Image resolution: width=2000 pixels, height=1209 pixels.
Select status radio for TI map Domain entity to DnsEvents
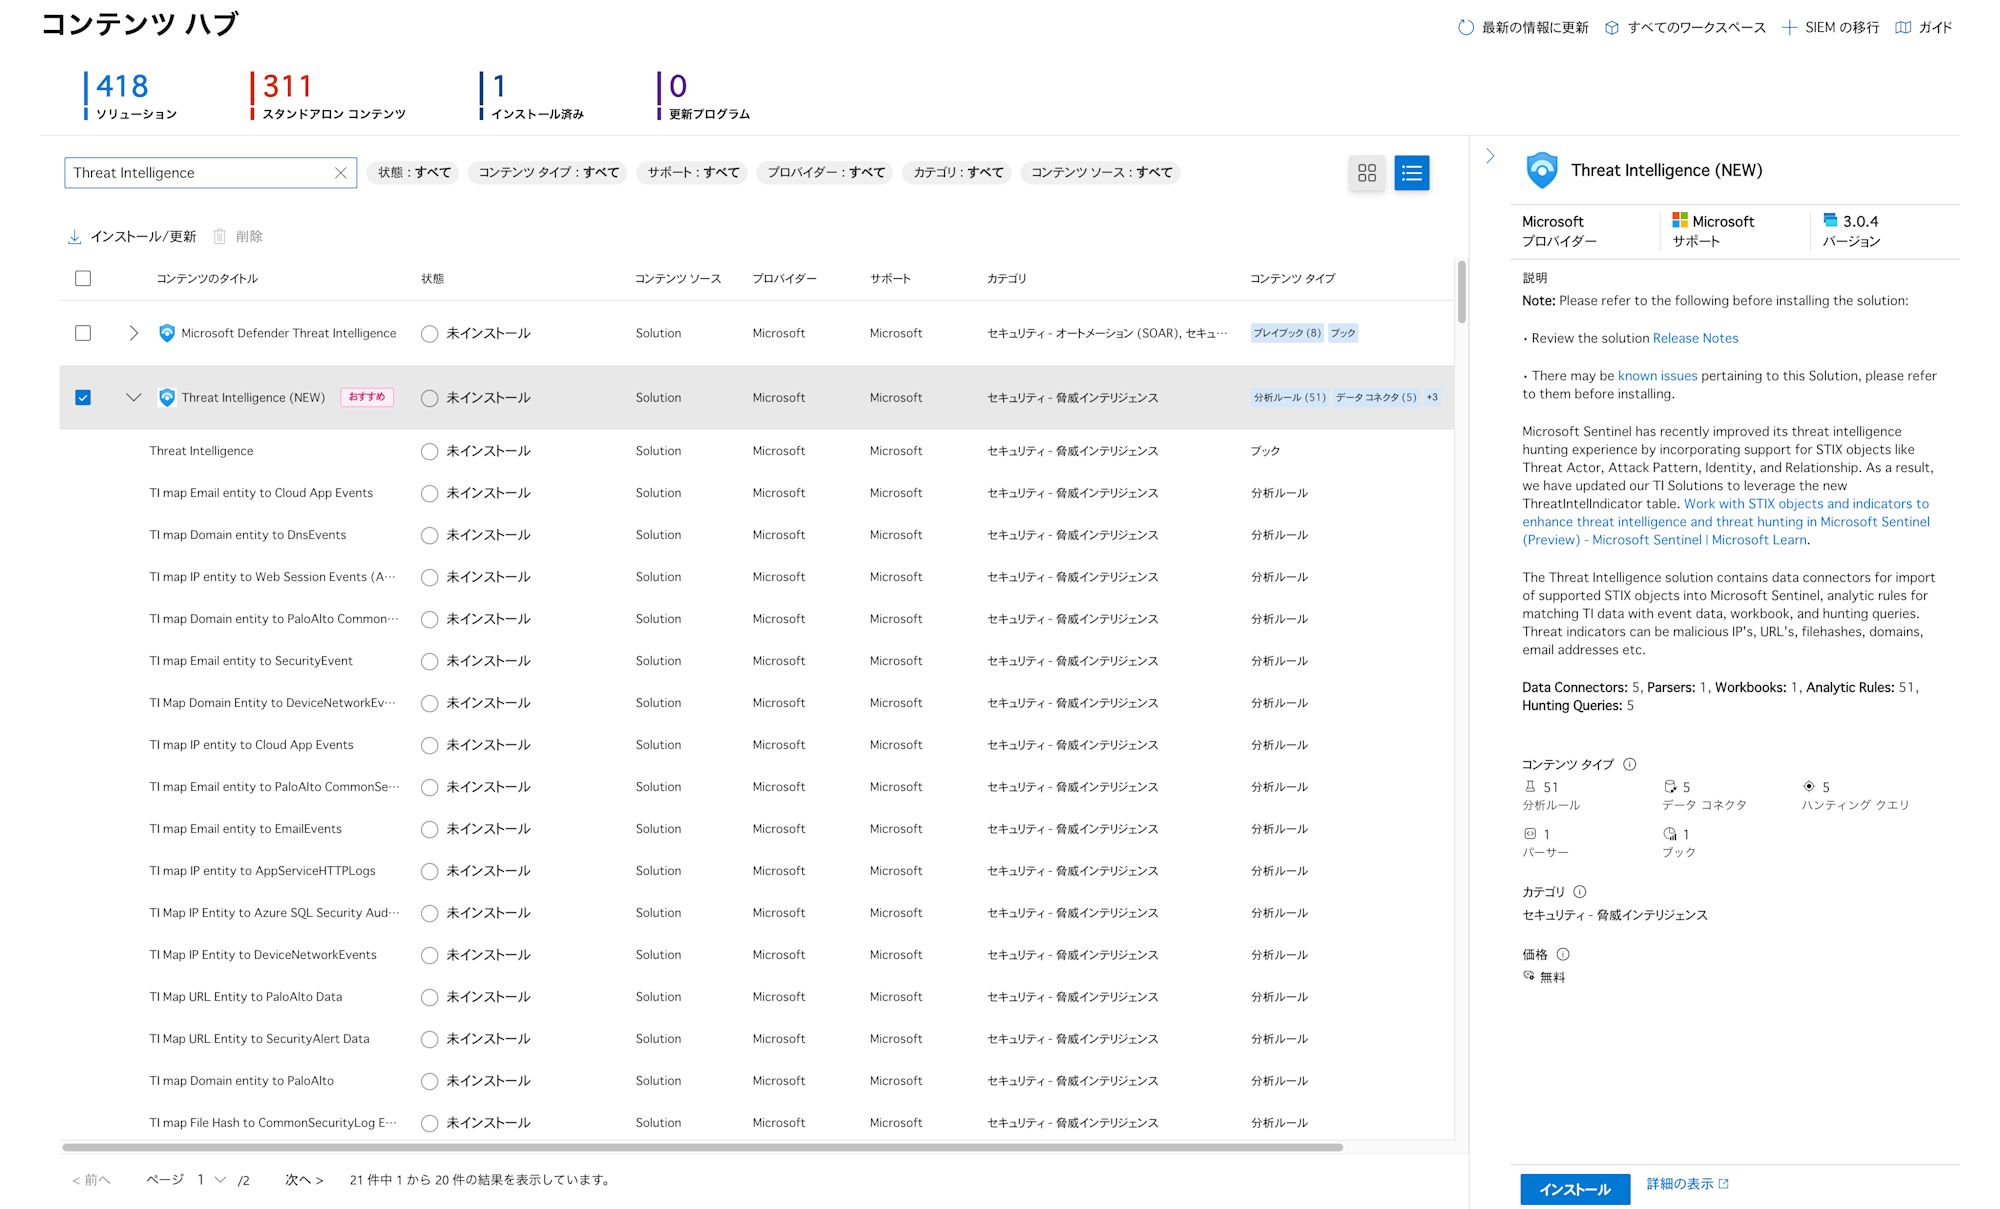[x=430, y=536]
